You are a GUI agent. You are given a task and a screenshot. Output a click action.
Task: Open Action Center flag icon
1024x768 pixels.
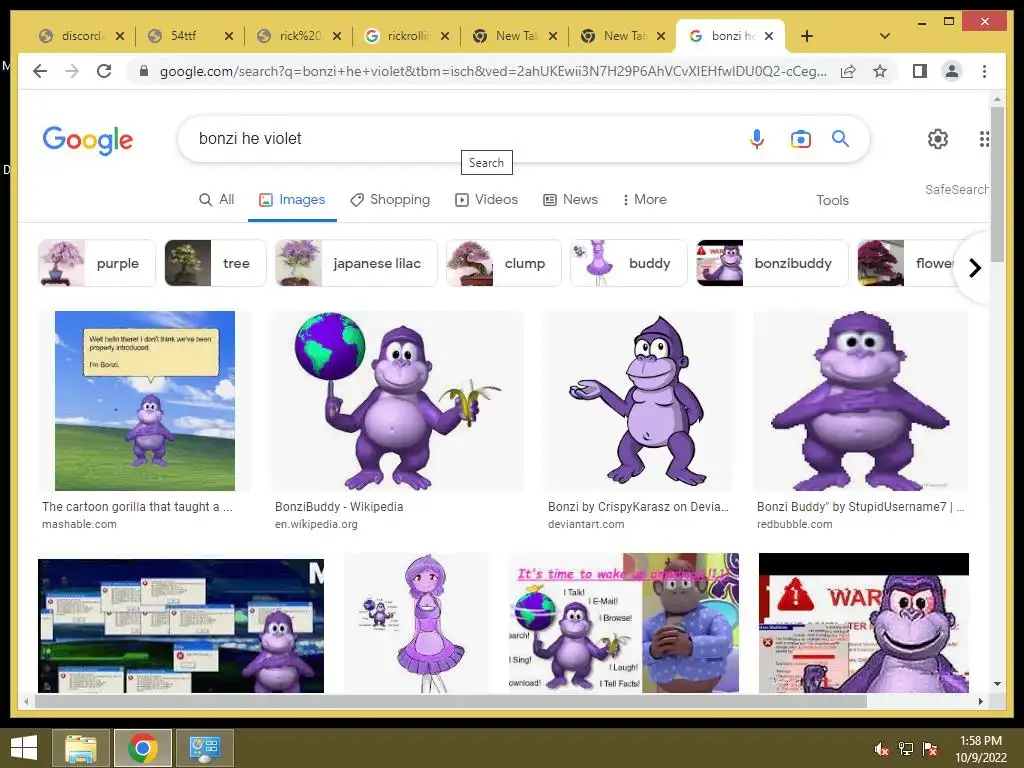coord(930,749)
